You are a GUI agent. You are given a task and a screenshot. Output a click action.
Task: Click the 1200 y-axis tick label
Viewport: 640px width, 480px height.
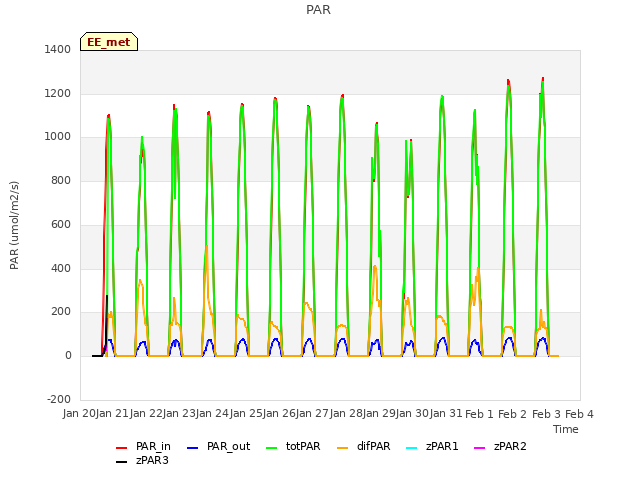[x=58, y=93]
